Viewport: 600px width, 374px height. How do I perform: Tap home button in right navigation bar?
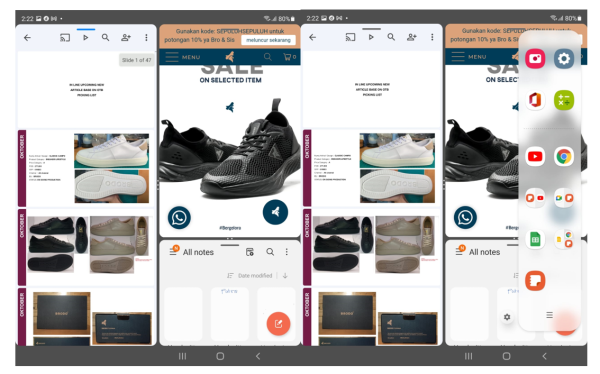click(506, 356)
